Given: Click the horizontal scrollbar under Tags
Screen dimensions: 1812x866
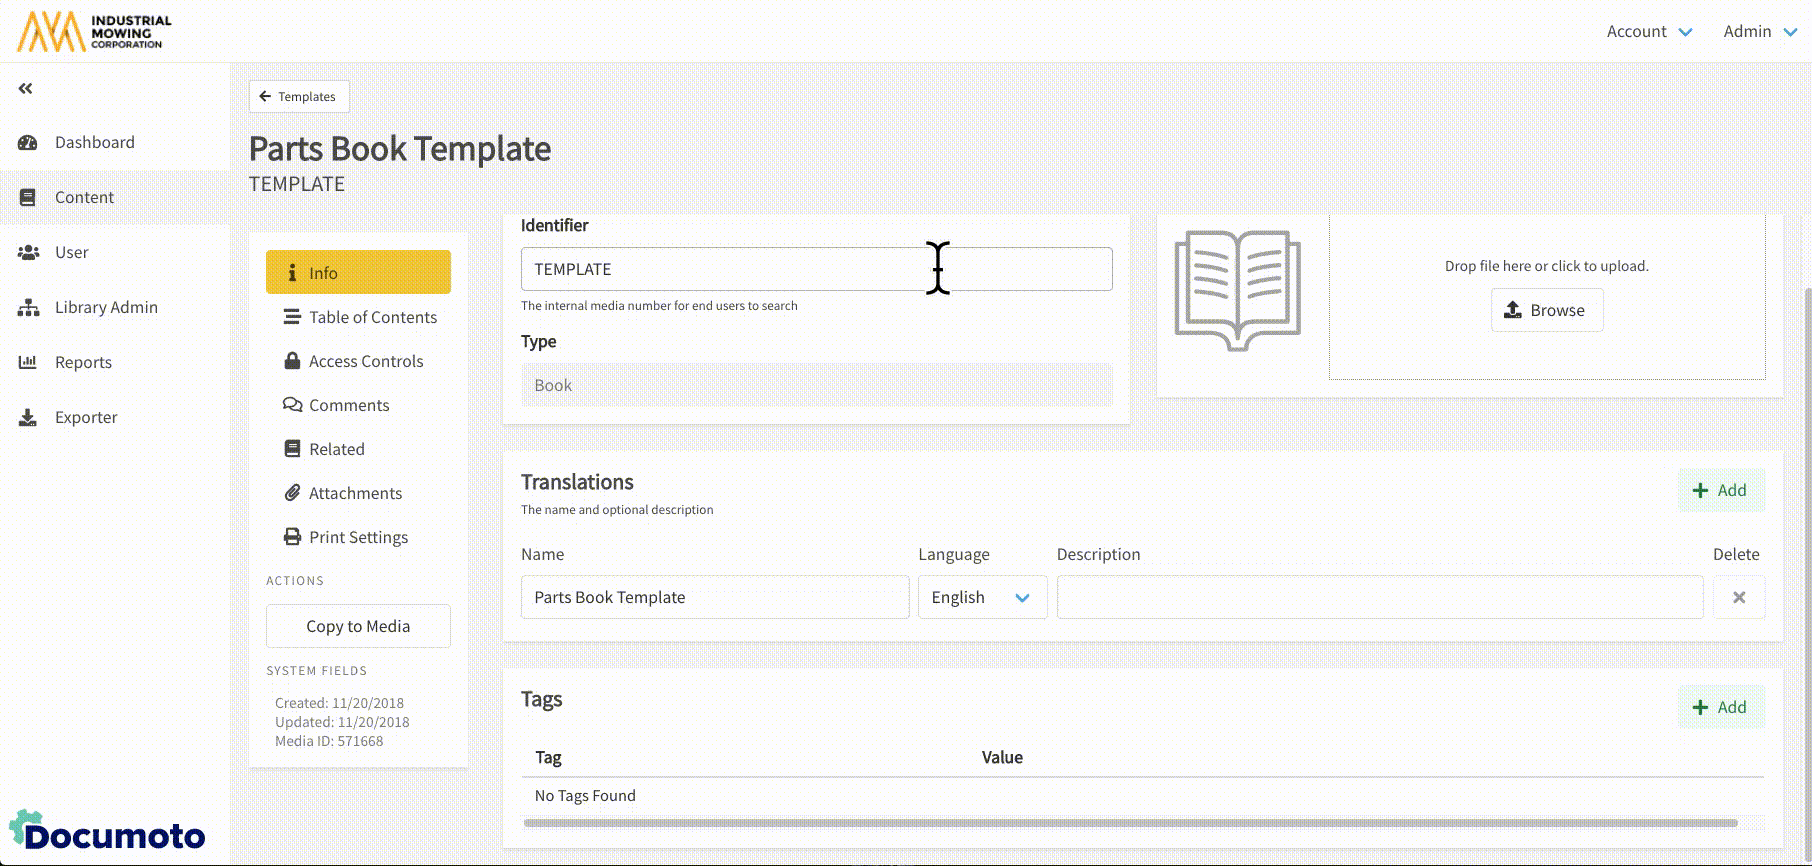Looking at the screenshot, I should click(1130, 823).
